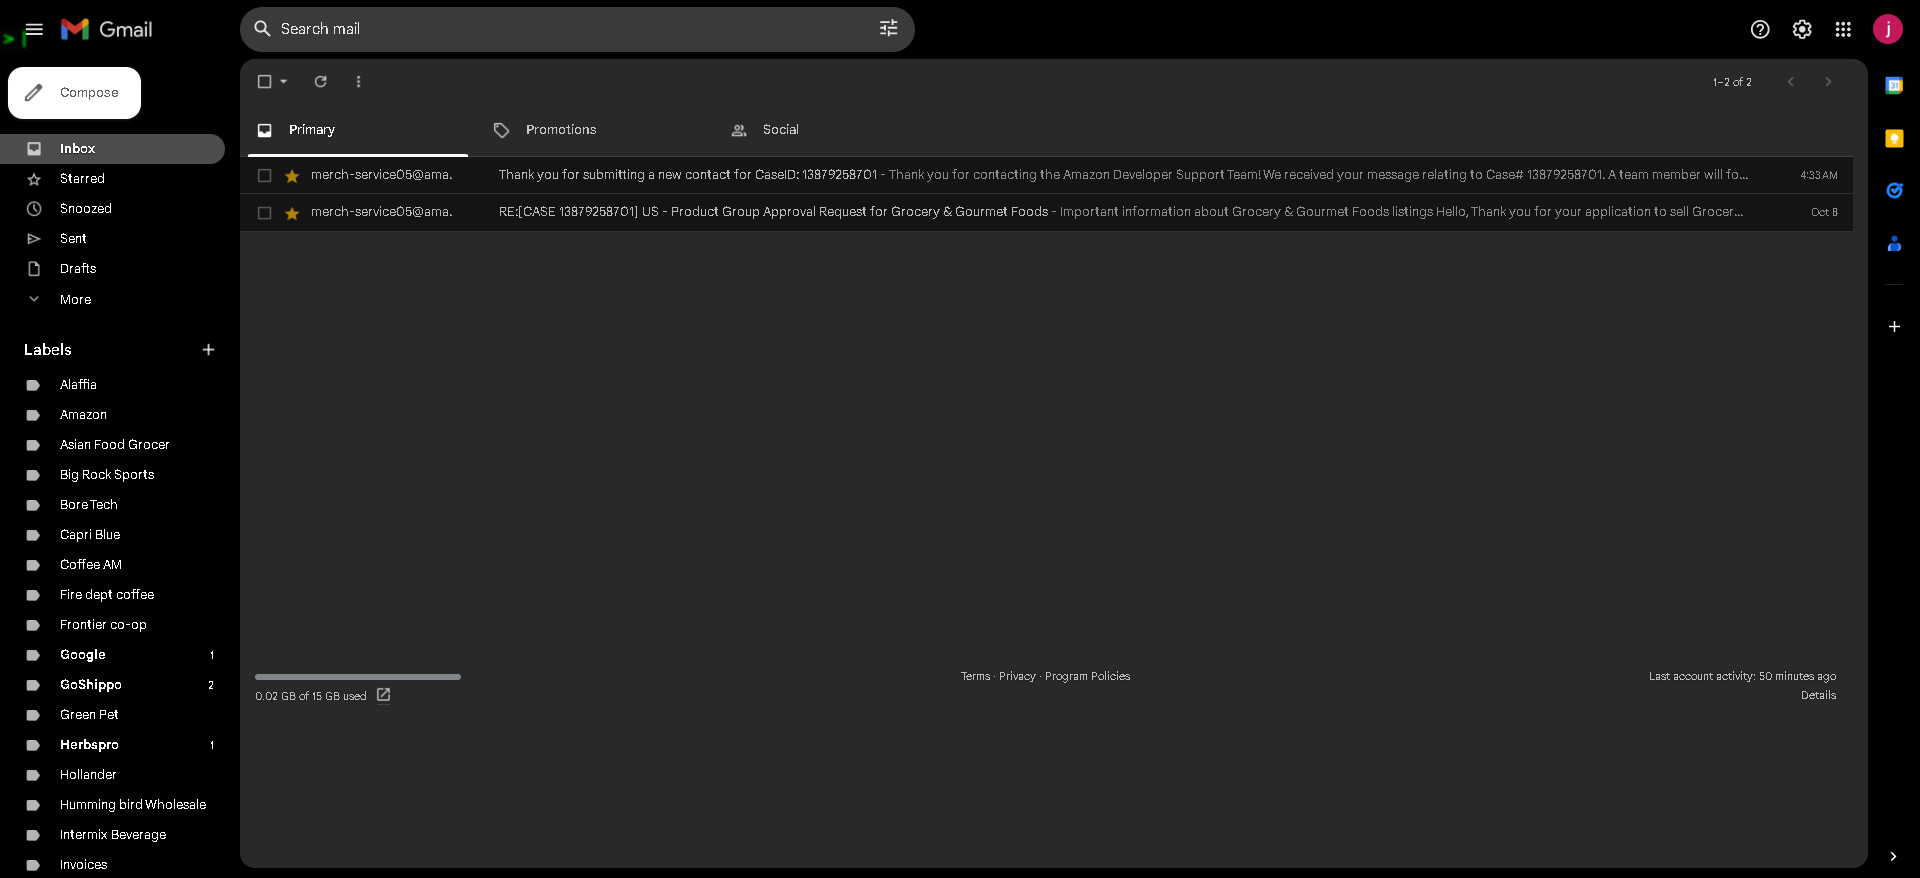Refresh the inbox
This screenshot has width=1920, height=878.
tap(321, 82)
